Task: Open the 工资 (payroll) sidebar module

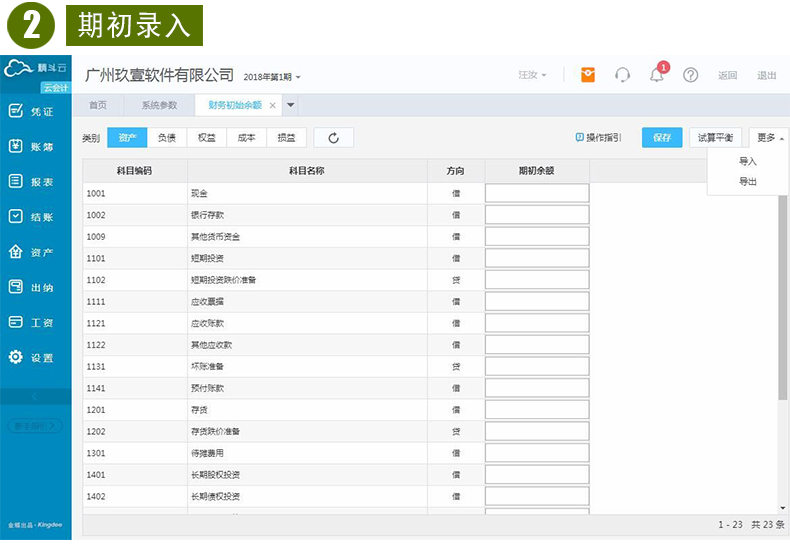Action: point(31,322)
